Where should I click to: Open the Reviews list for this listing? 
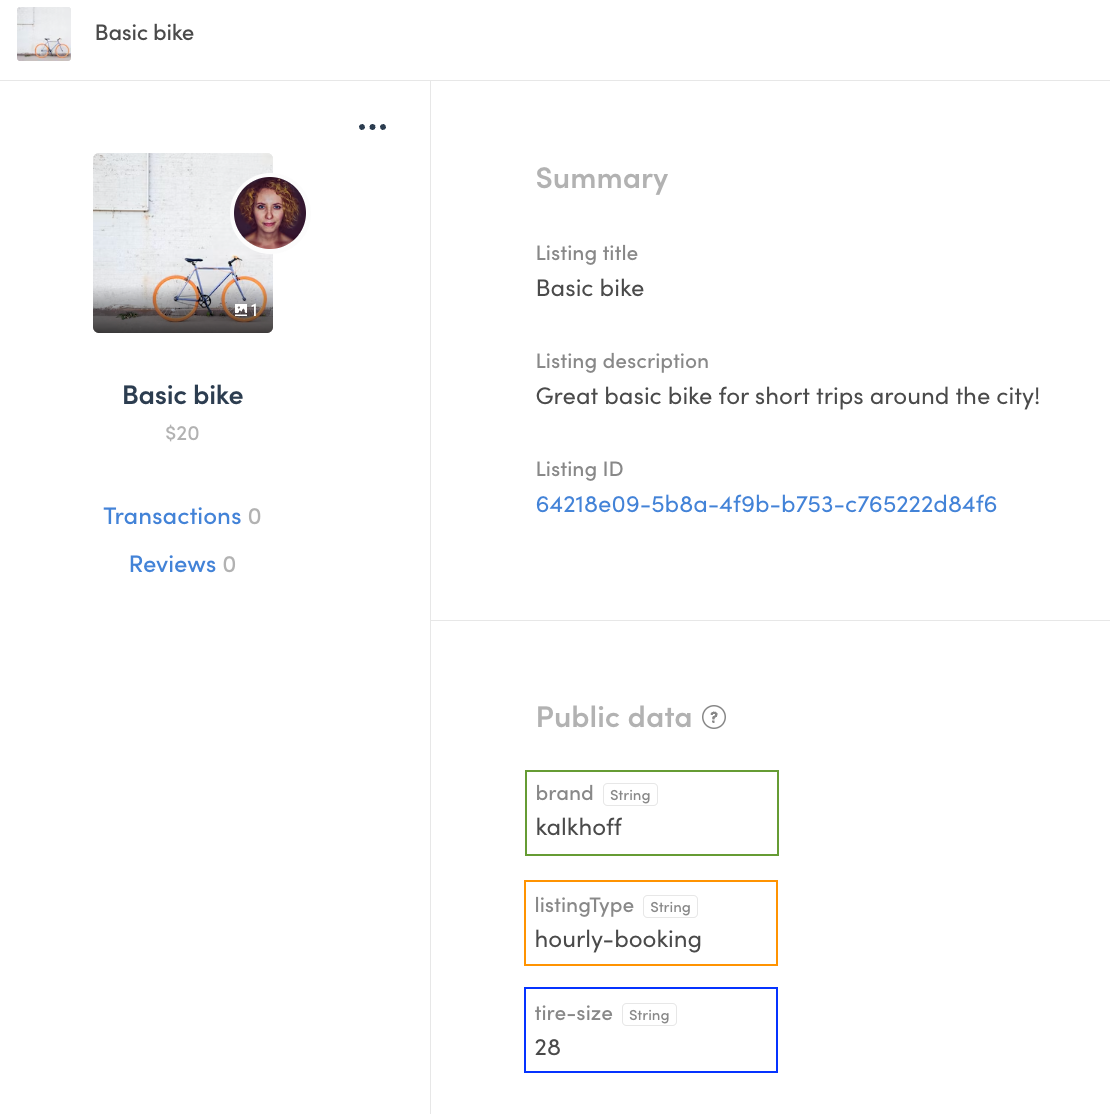click(172, 563)
